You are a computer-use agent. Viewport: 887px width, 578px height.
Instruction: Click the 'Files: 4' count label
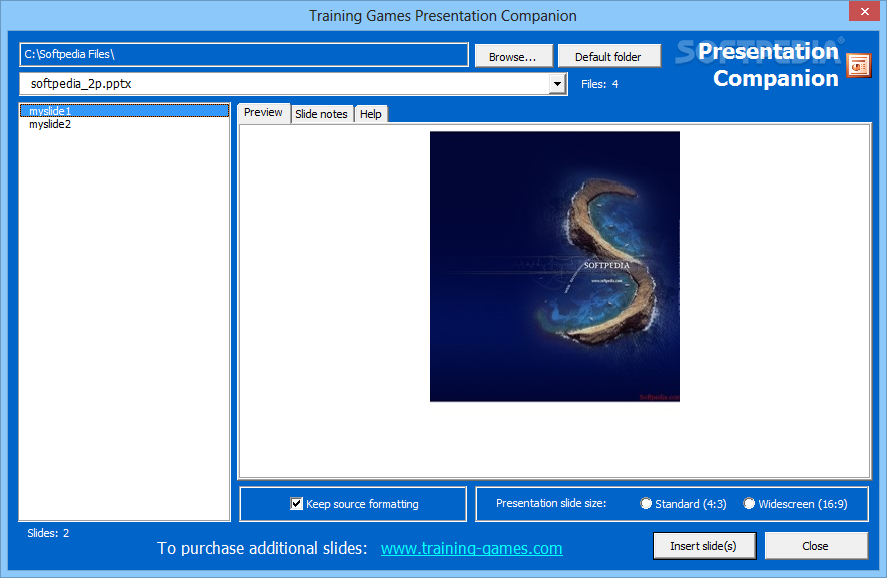coord(600,84)
